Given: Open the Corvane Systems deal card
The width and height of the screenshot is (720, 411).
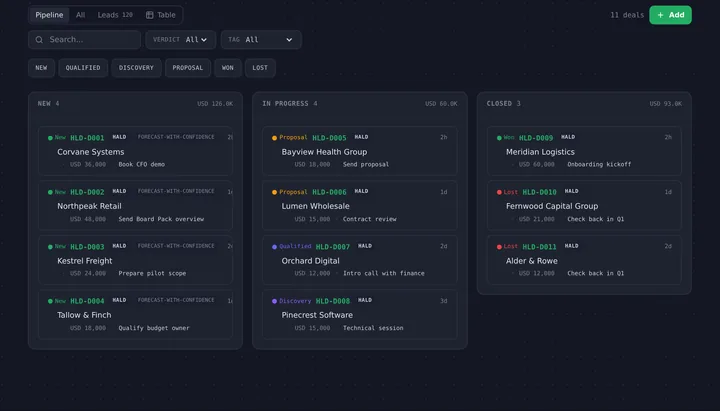Looking at the screenshot, I should pos(135,151).
